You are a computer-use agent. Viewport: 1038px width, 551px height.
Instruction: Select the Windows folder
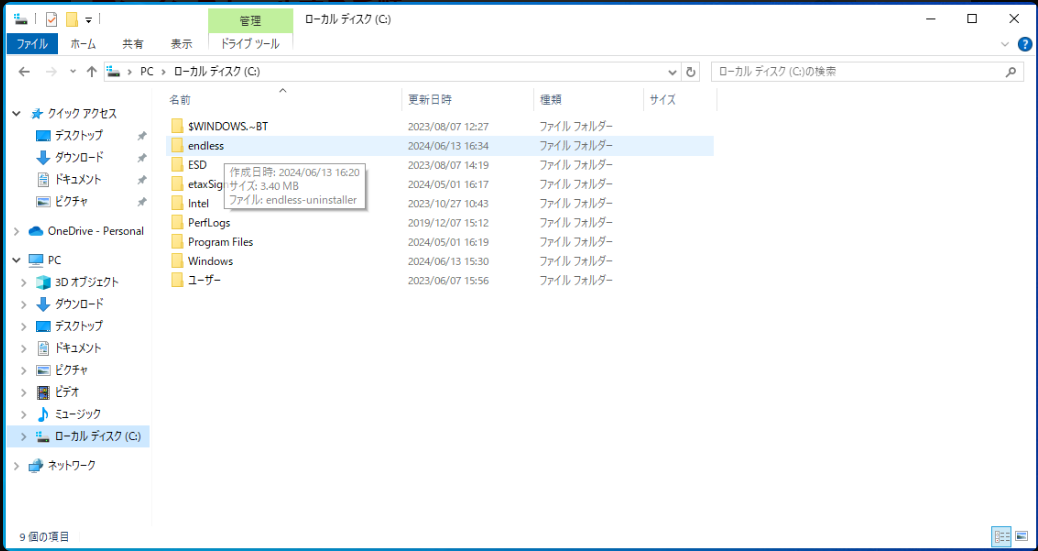tap(440, 261)
